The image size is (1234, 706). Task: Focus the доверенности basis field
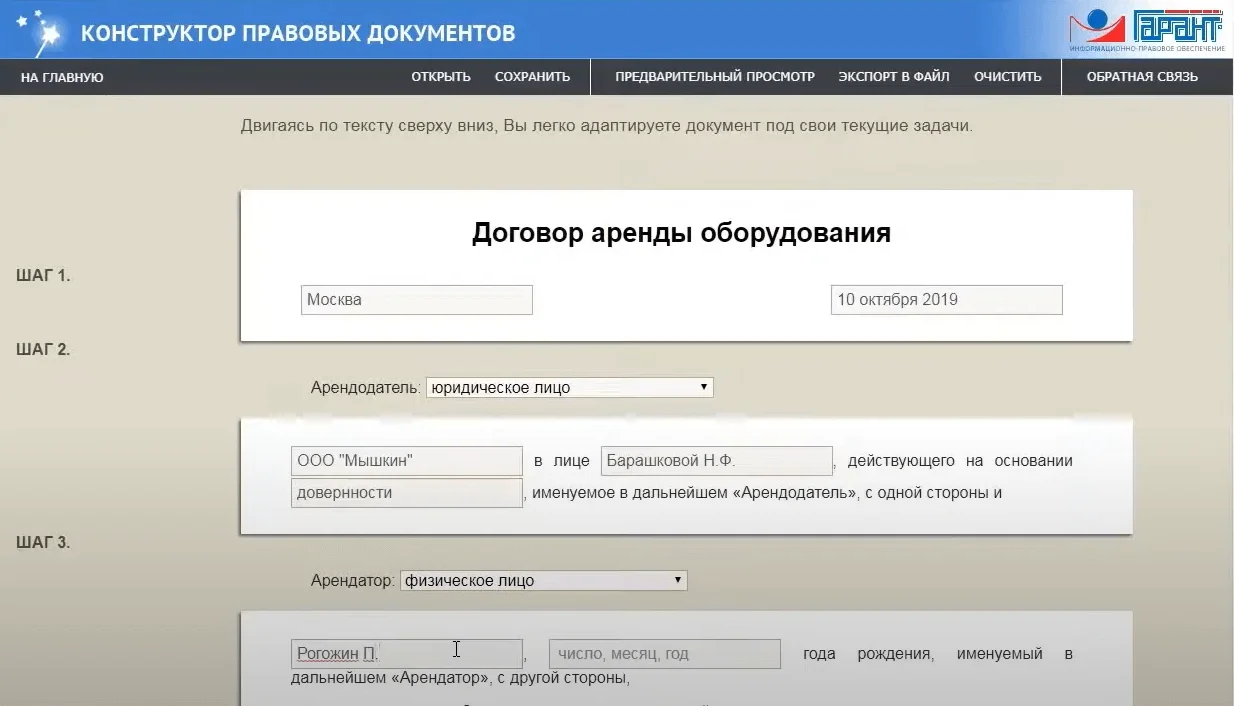coord(407,493)
